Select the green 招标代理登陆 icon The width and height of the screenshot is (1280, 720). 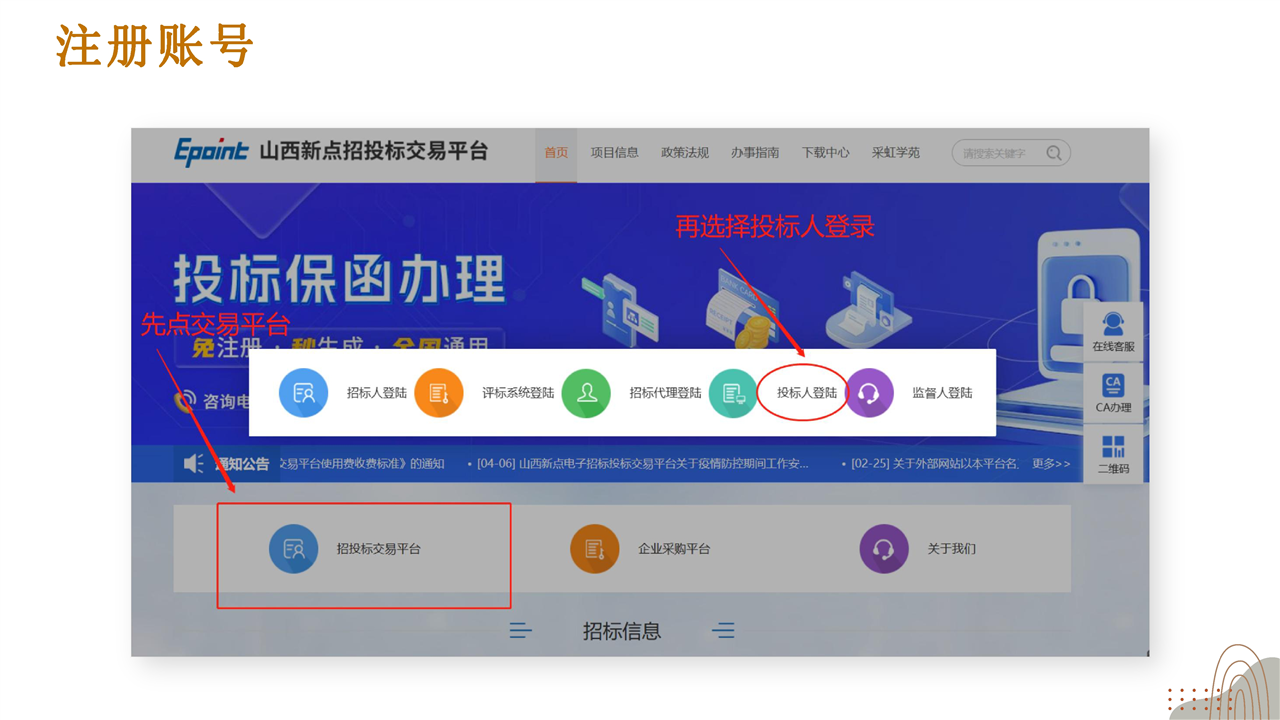coord(586,393)
